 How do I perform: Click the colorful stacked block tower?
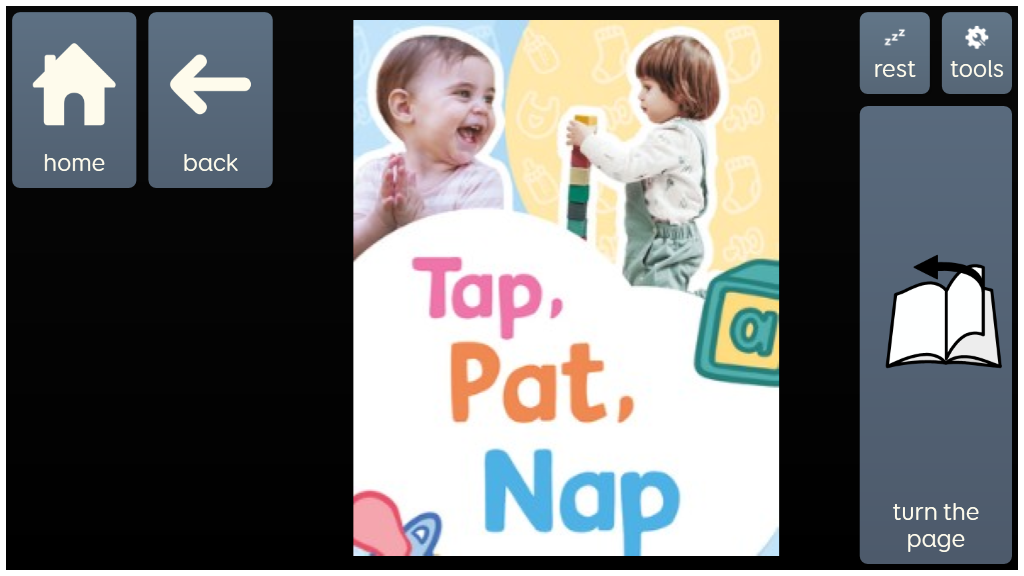(x=581, y=176)
